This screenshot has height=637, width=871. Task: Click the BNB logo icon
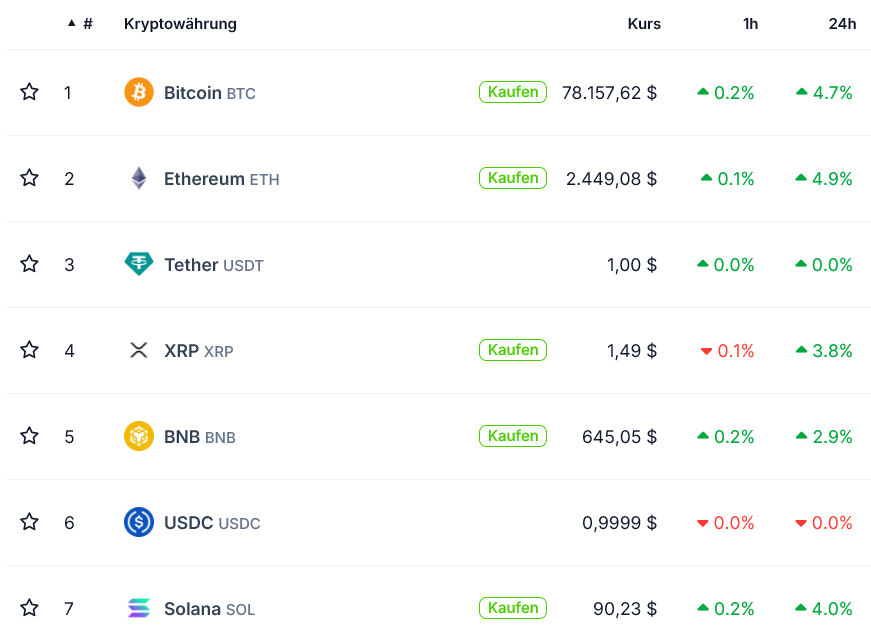tap(139, 437)
